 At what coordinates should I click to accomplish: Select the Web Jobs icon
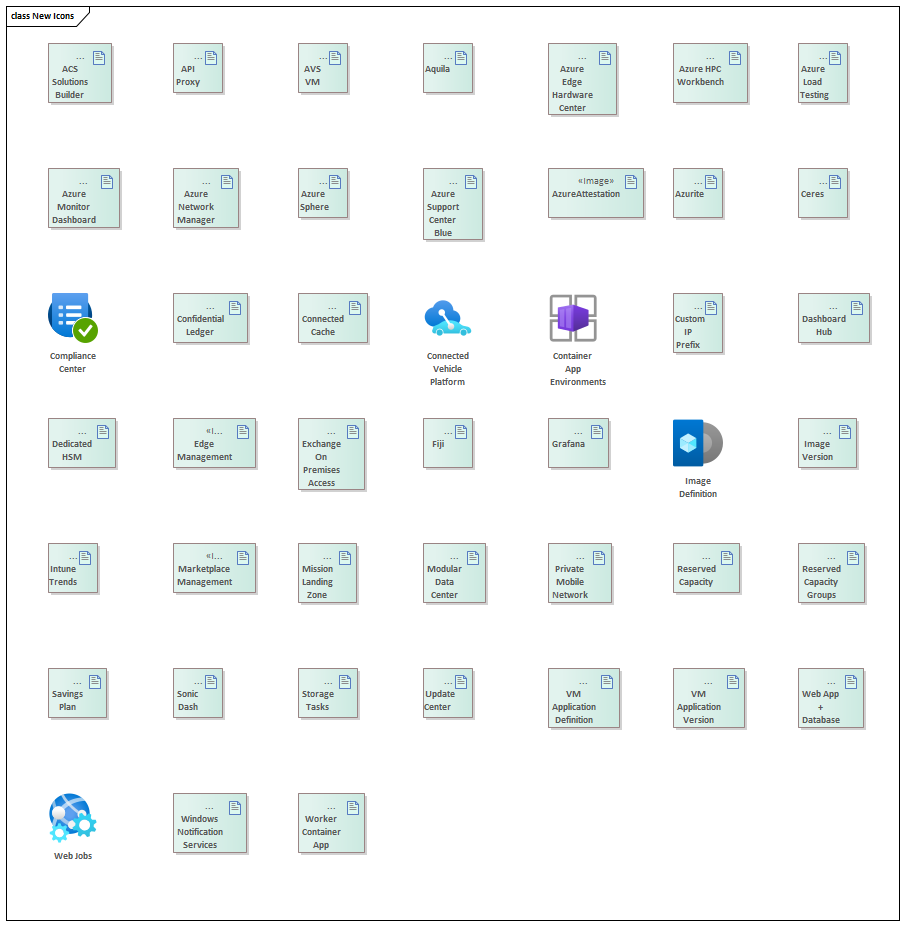coord(73,817)
